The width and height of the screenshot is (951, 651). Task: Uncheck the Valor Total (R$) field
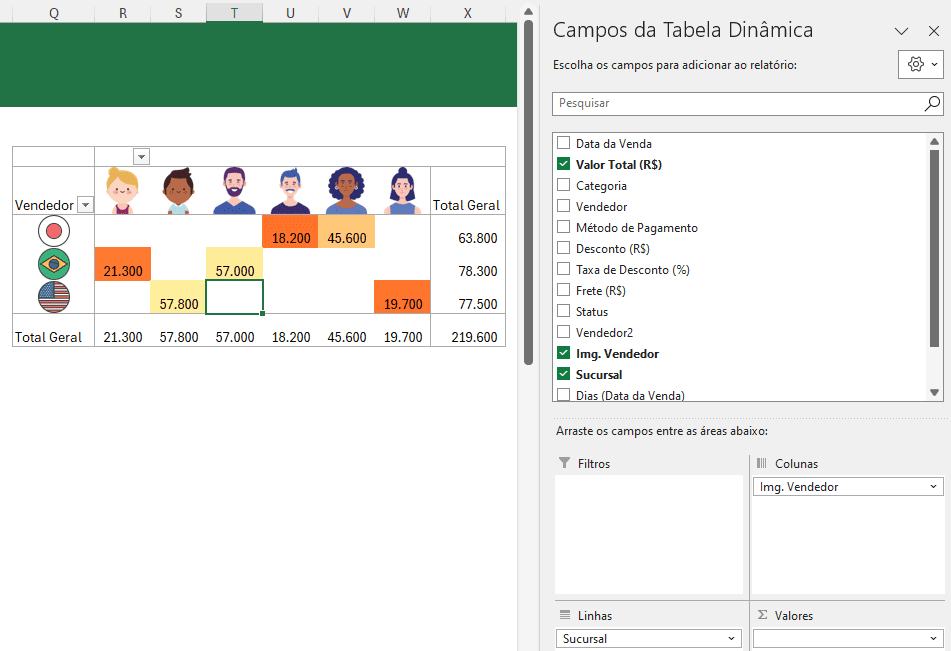point(565,164)
